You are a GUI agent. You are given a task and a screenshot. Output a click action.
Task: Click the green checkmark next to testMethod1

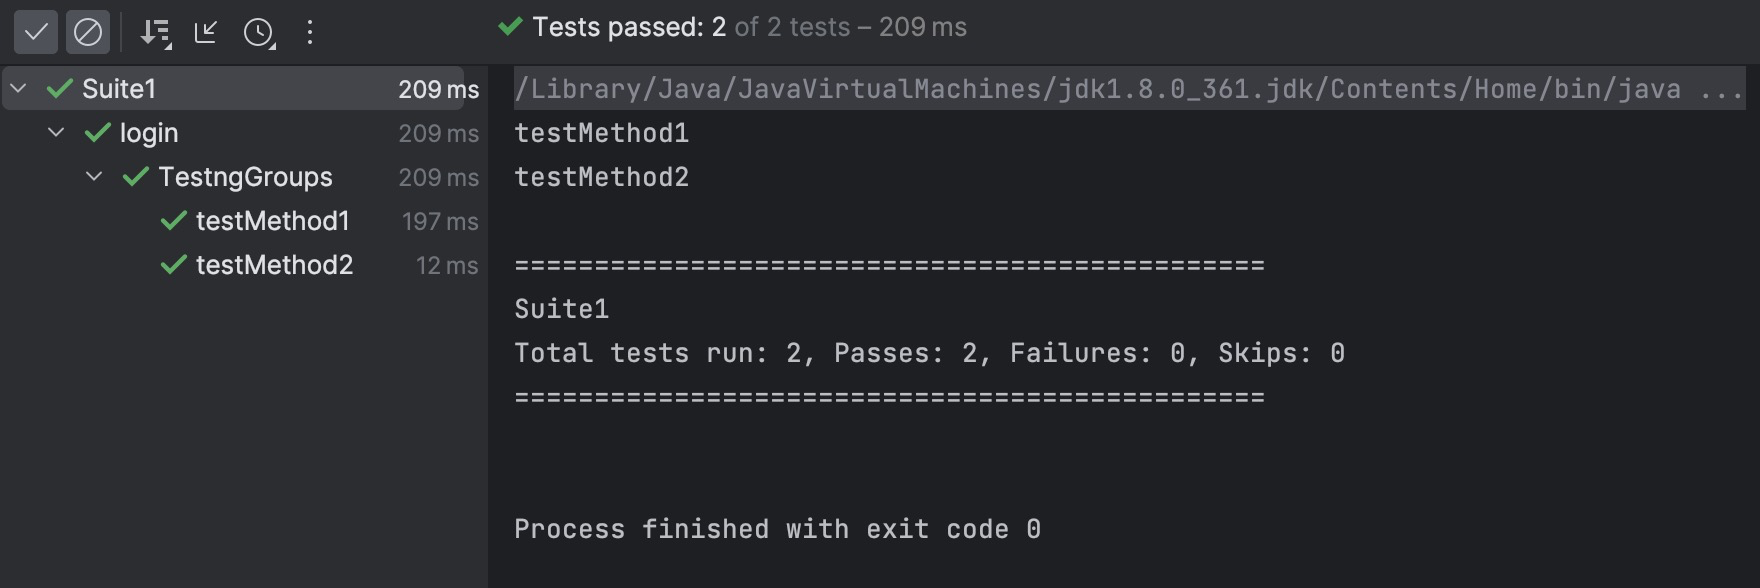[x=174, y=221]
